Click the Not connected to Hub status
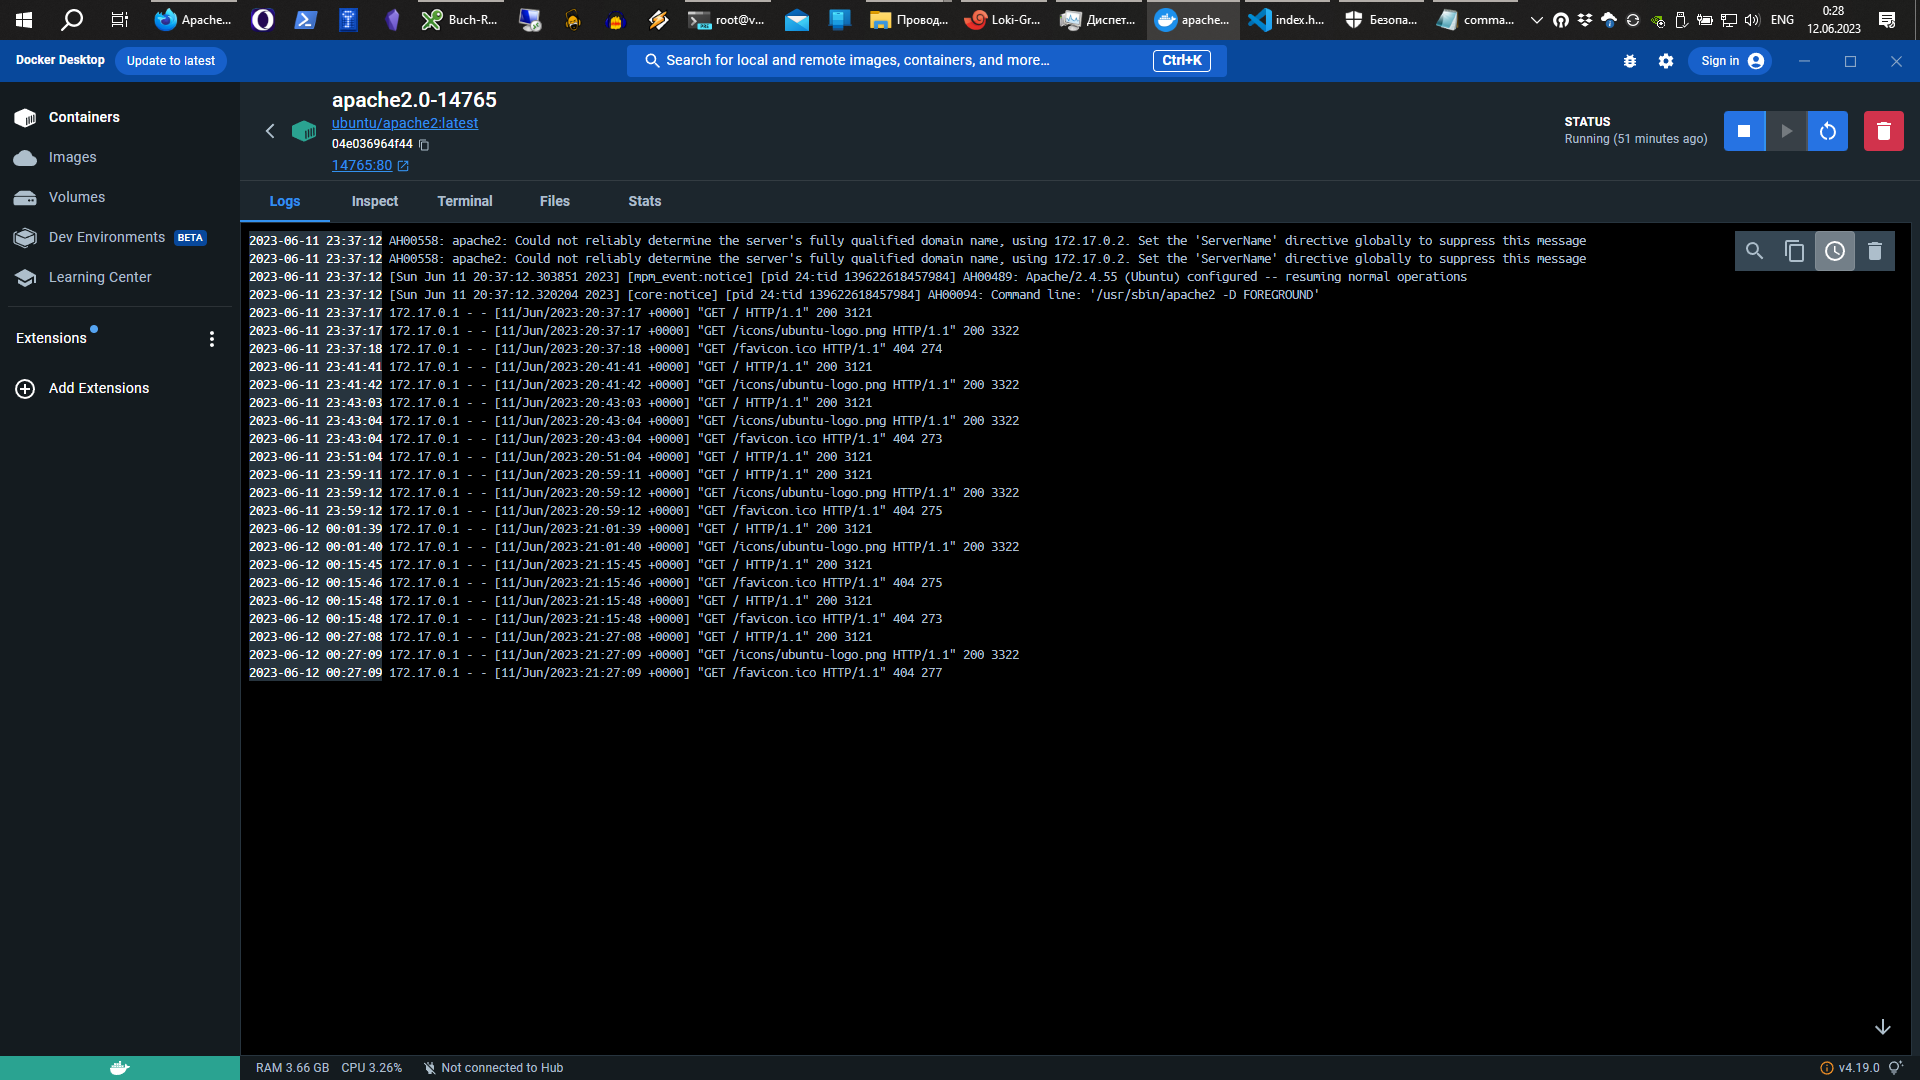1920x1080 pixels. pyautogui.click(x=493, y=1068)
